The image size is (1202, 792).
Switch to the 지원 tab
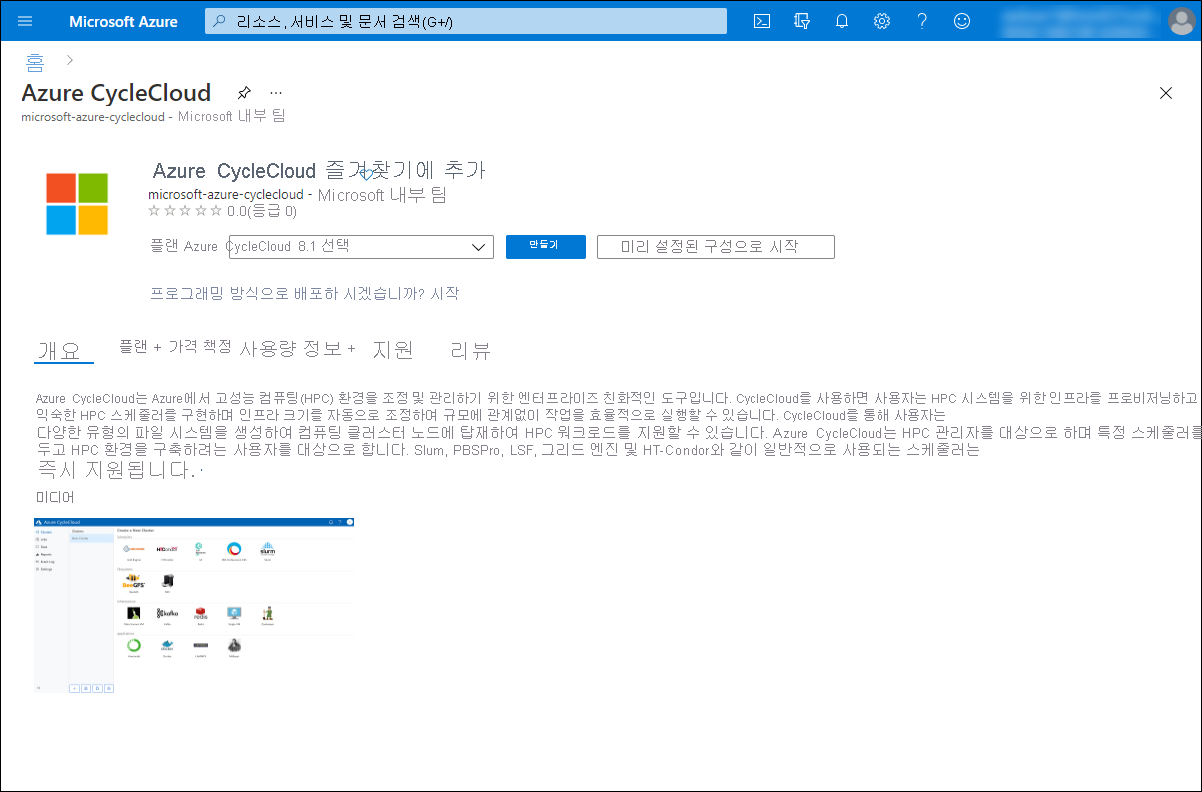393,349
